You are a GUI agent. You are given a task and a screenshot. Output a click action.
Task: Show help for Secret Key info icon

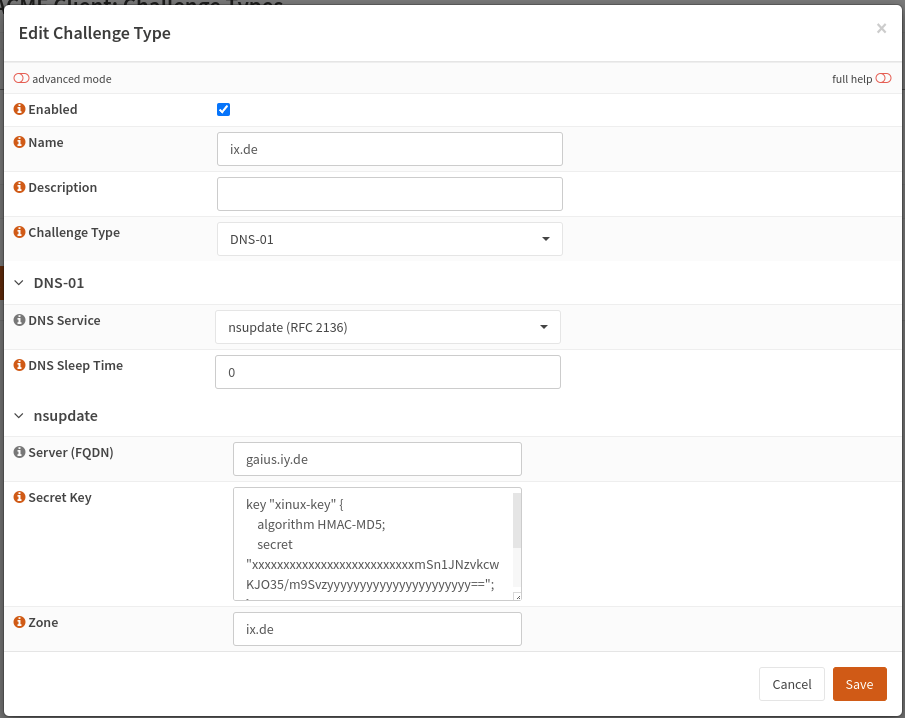pyautogui.click(x=19, y=497)
